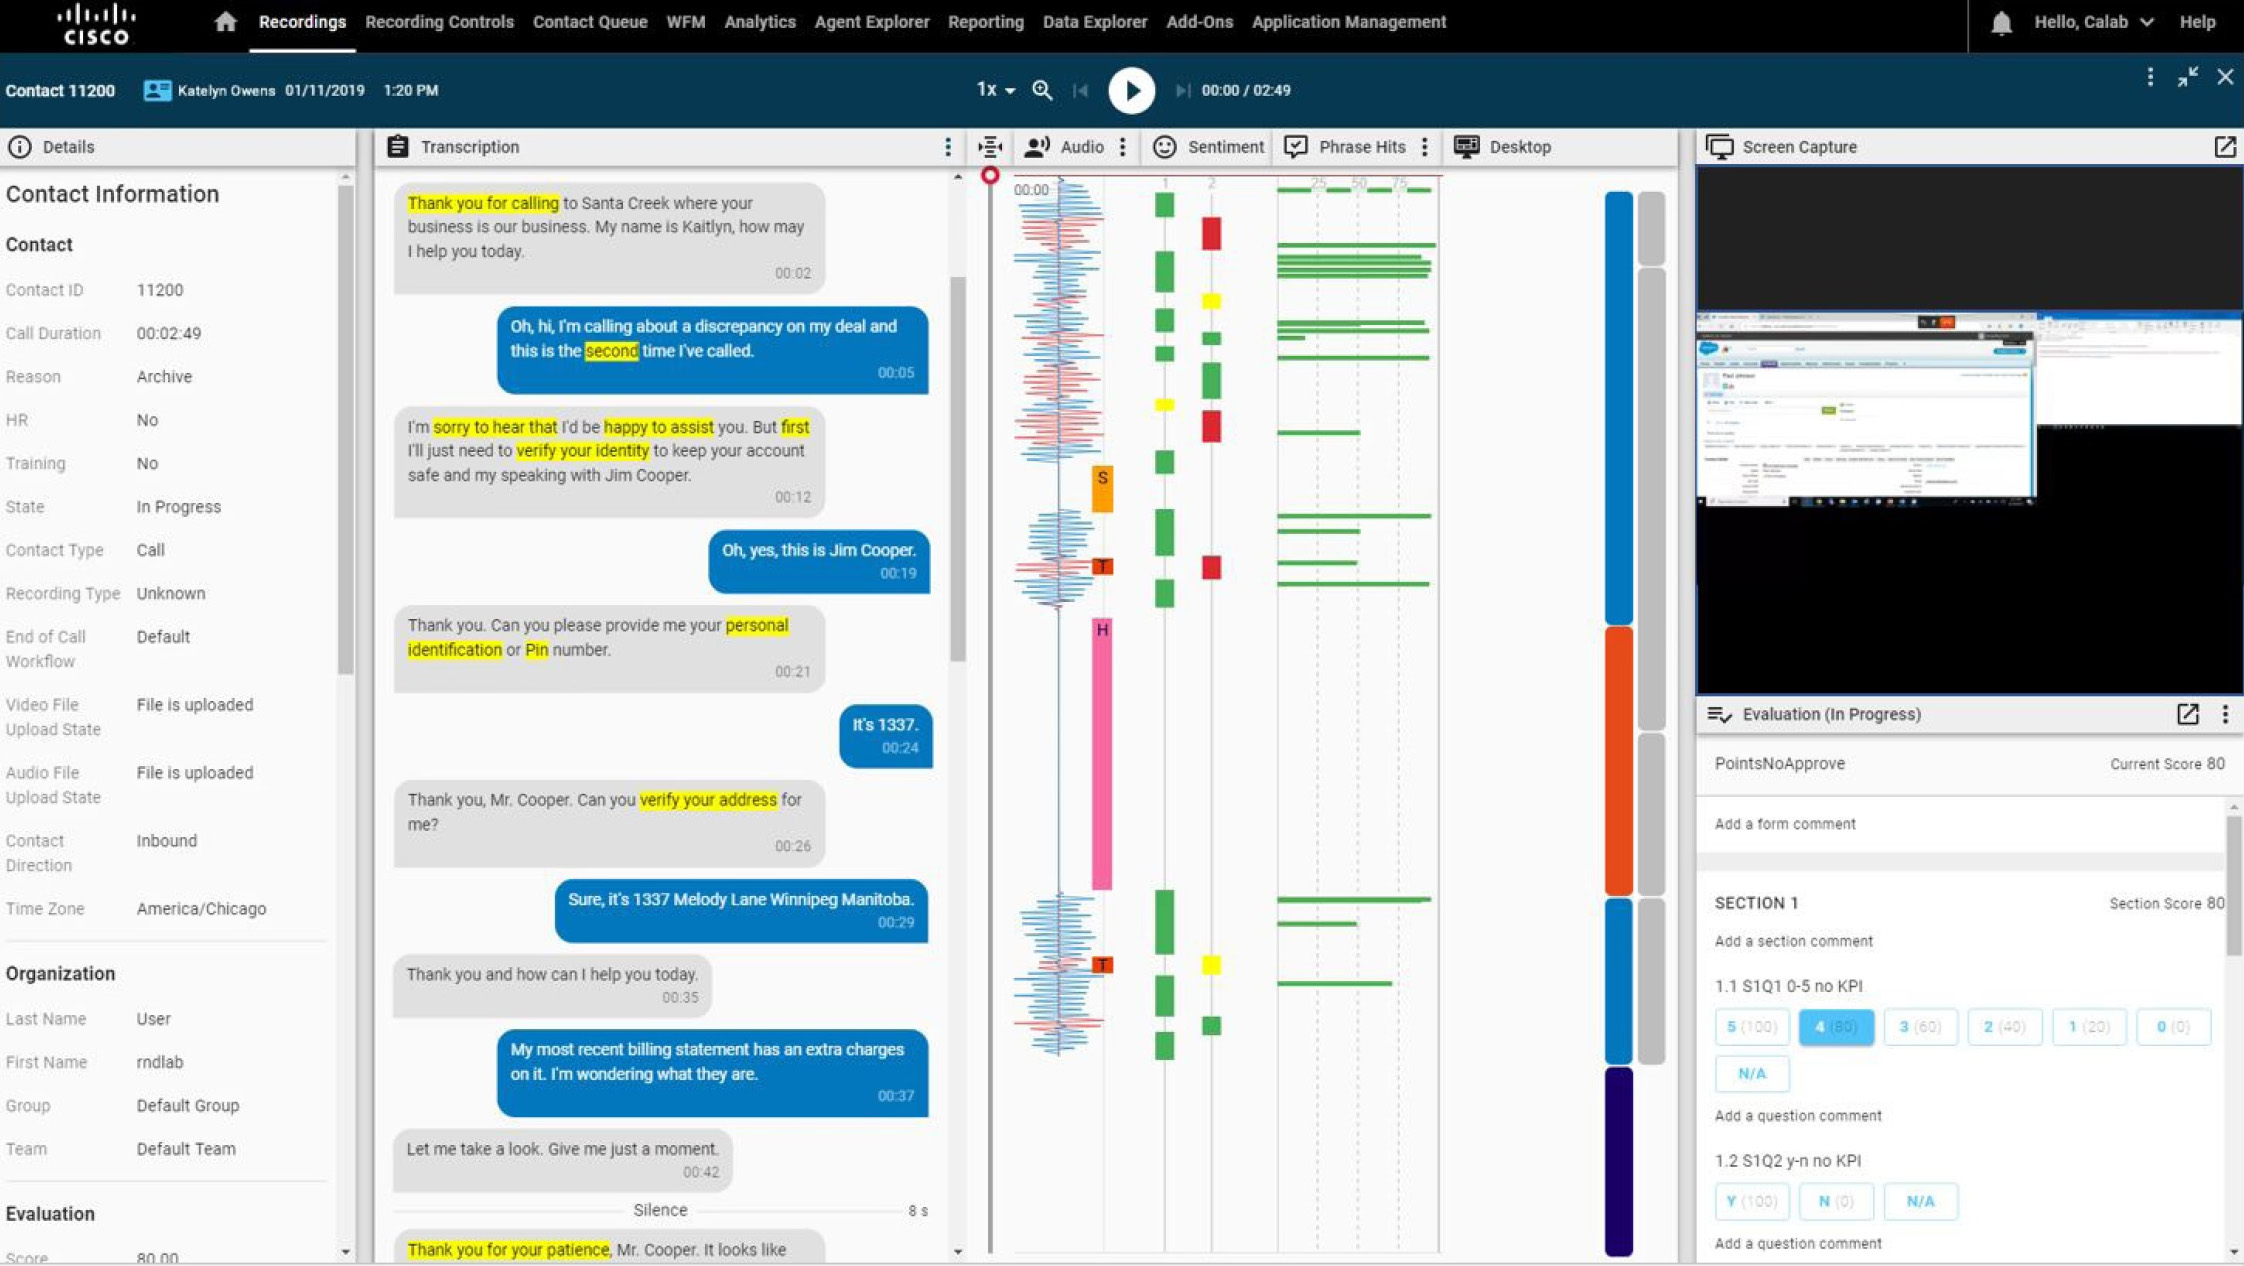The image size is (2244, 1266).
Task: Click Add a form comment
Action: (1785, 824)
